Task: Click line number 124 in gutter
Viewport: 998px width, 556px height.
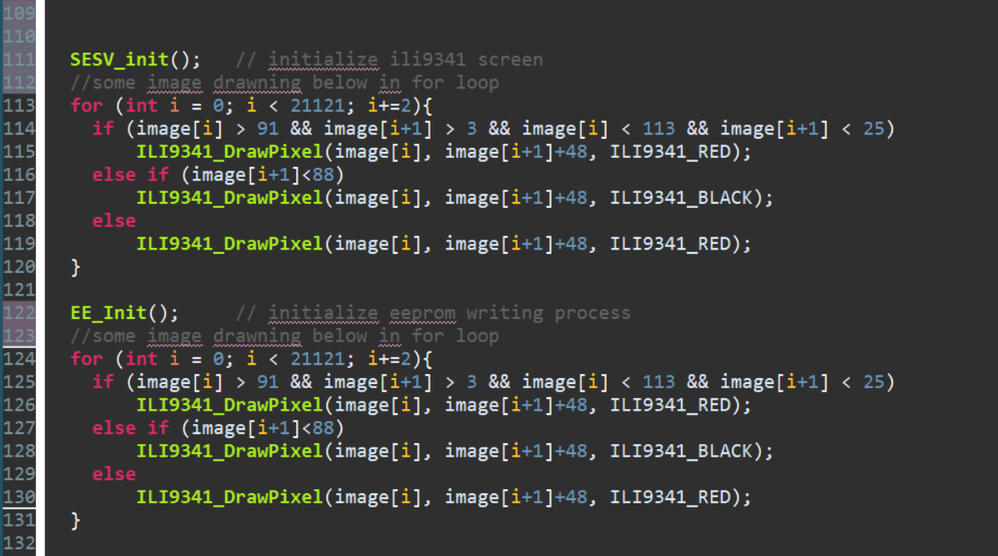Action: (18, 358)
